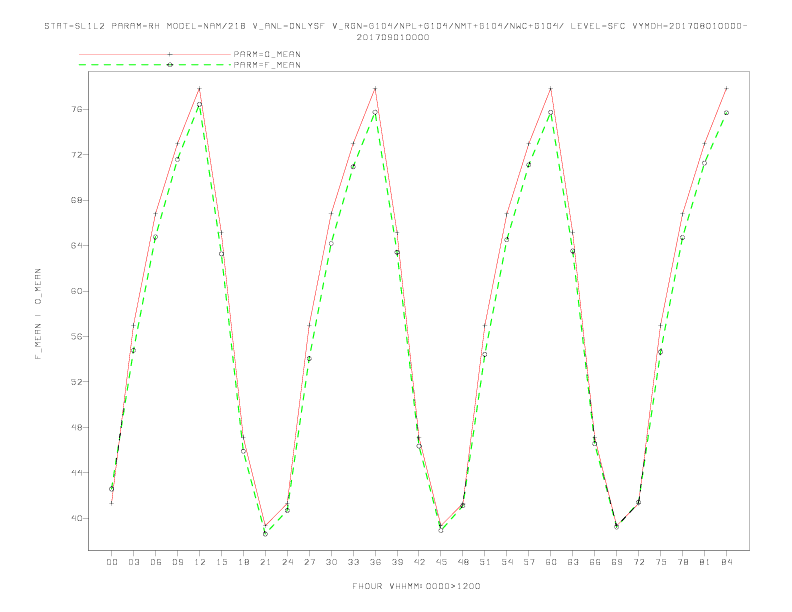Click the y-axis title F_MEAN O_MEAN
The width and height of the screenshot is (792, 612).
point(38,314)
